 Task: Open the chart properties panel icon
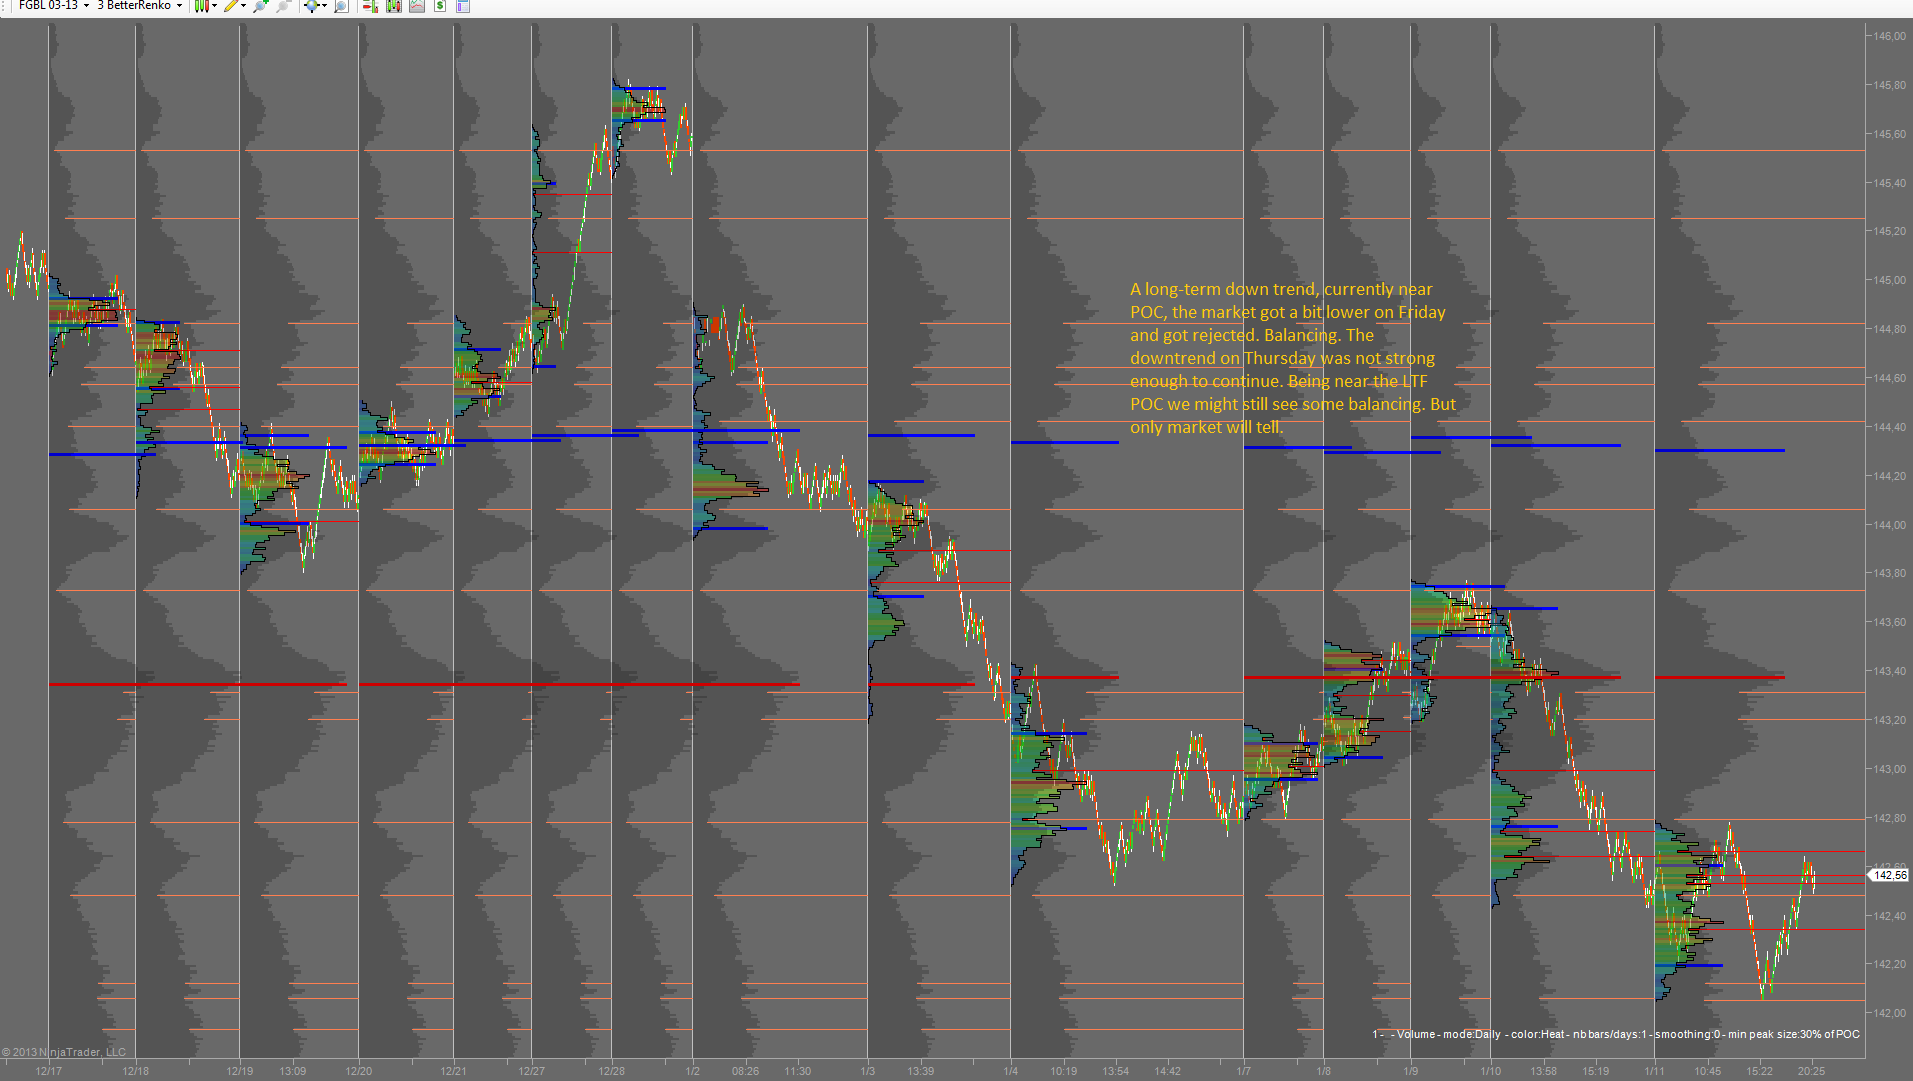[x=463, y=6]
